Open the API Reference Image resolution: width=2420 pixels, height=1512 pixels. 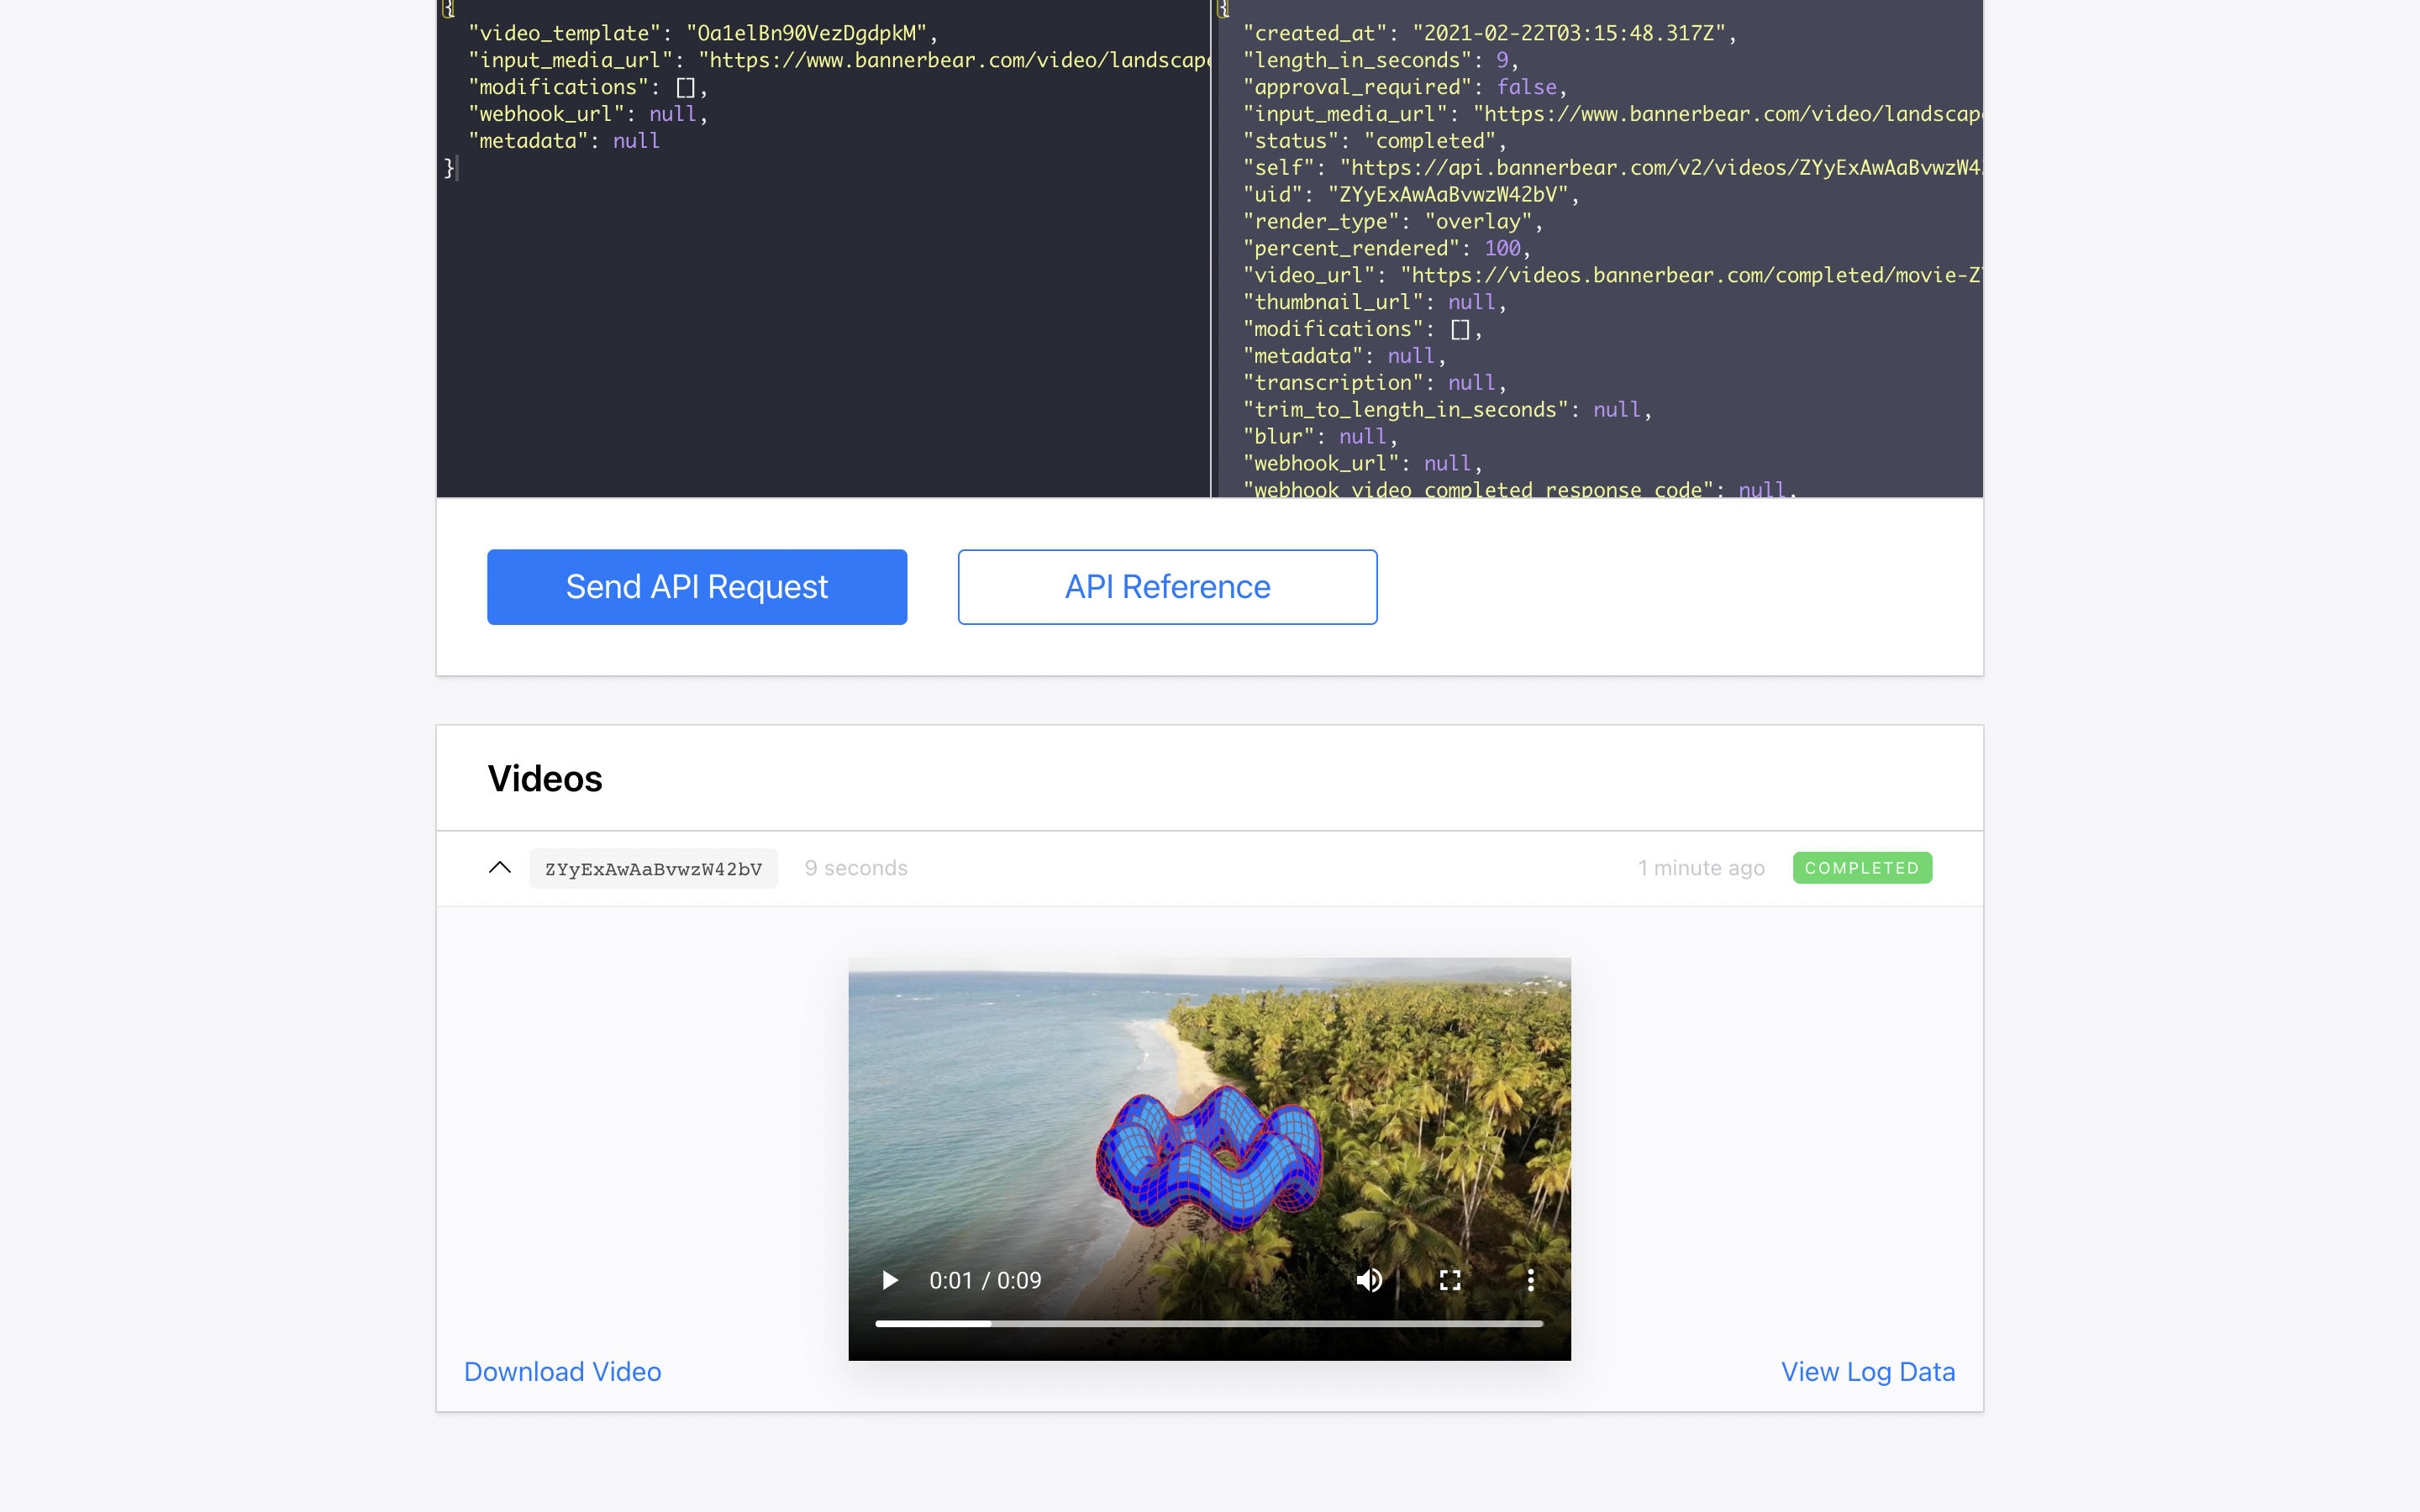click(x=1167, y=587)
